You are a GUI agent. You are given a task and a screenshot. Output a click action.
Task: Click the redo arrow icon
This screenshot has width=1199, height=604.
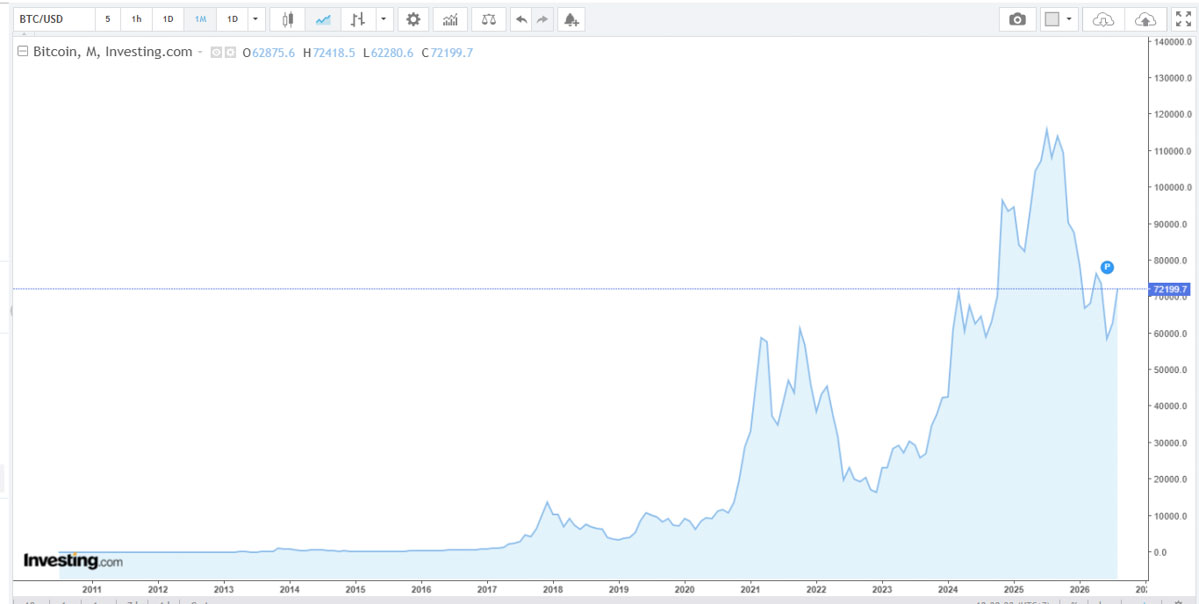point(542,19)
